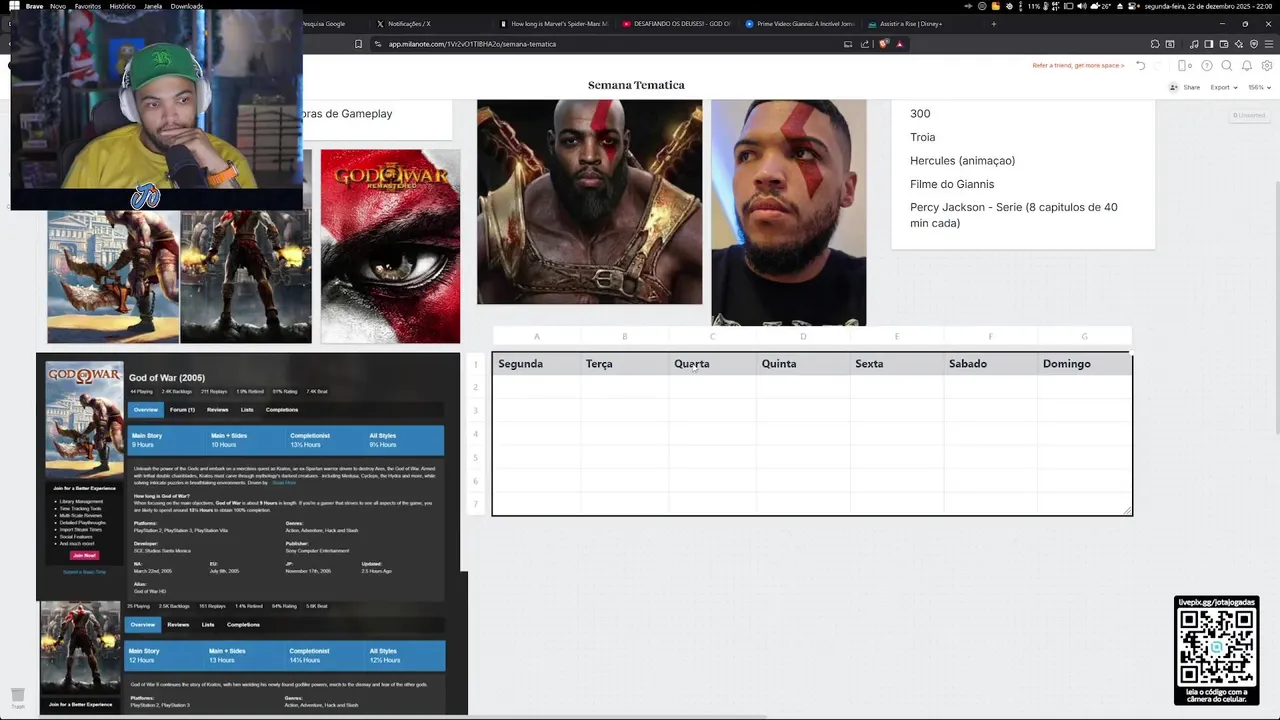
Task: Open the browser hamburger menu
Action: (1269, 44)
